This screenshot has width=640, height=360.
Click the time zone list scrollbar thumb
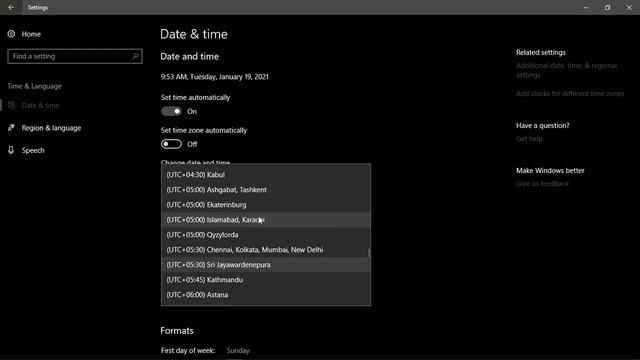point(369,253)
